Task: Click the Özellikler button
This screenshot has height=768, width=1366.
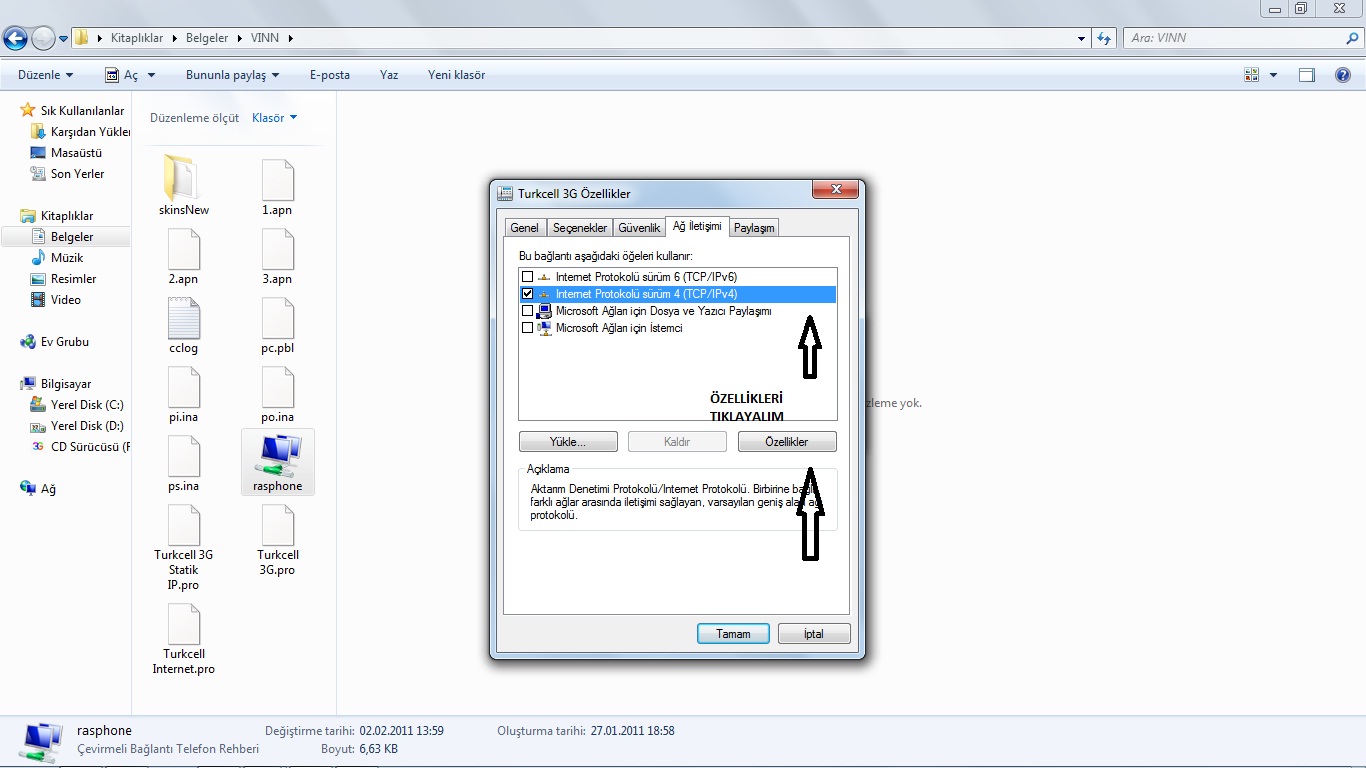Action: coord(787,441)
